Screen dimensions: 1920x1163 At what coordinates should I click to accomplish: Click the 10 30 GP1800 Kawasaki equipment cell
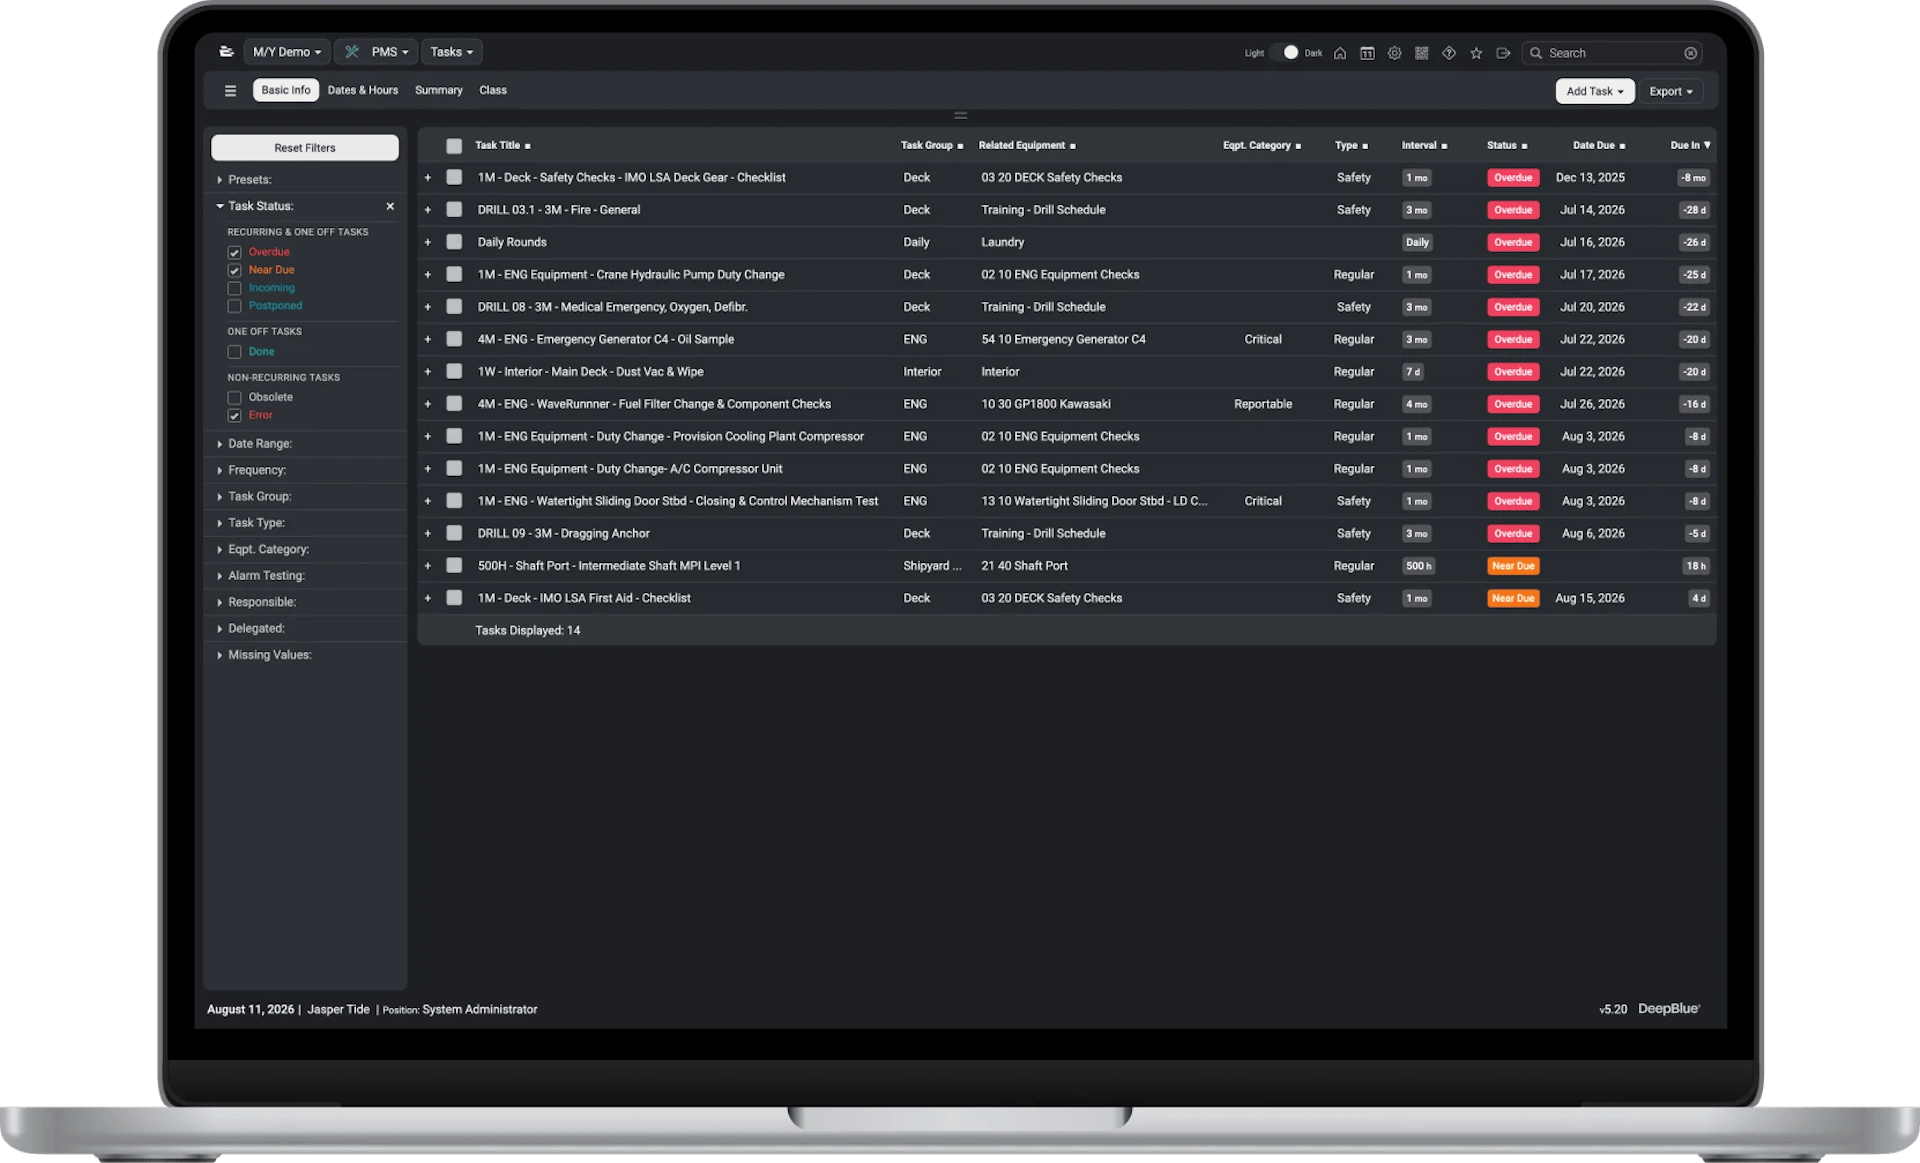[1046, 404]
